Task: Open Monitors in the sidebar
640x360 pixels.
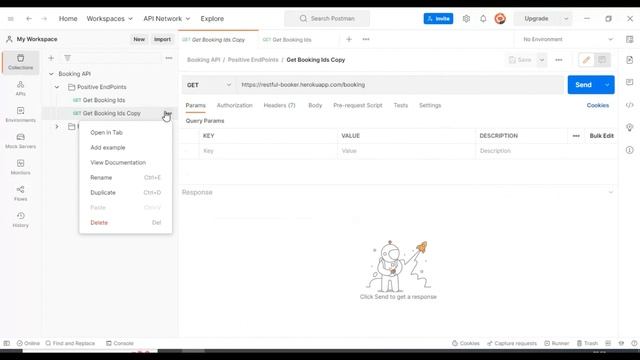Action: coord(20,167)
